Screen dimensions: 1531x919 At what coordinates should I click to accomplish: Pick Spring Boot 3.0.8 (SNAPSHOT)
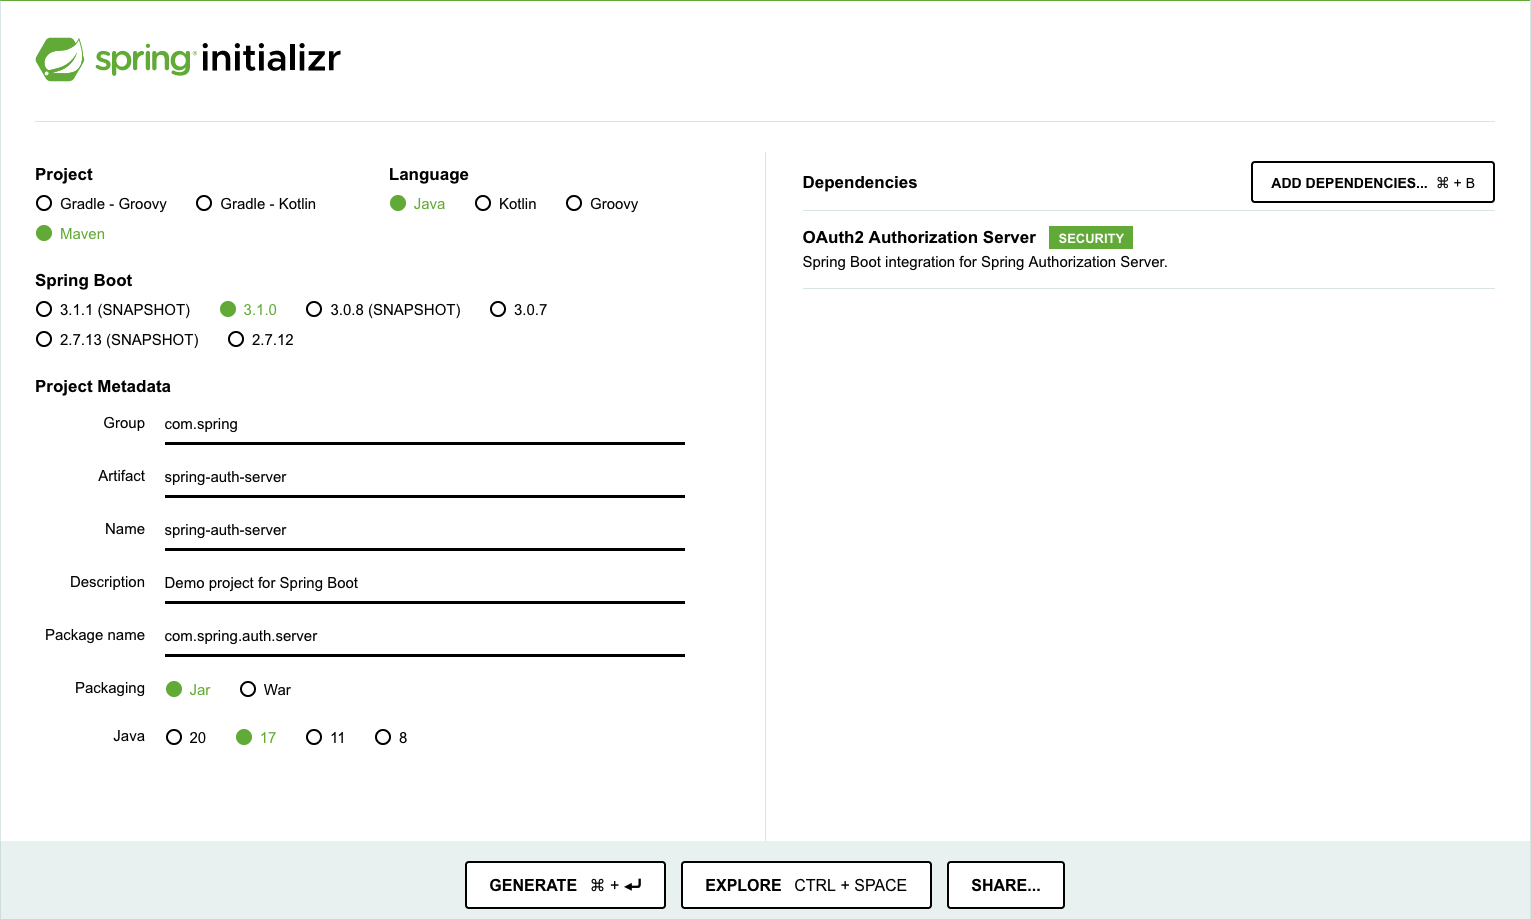pos(314,310)
